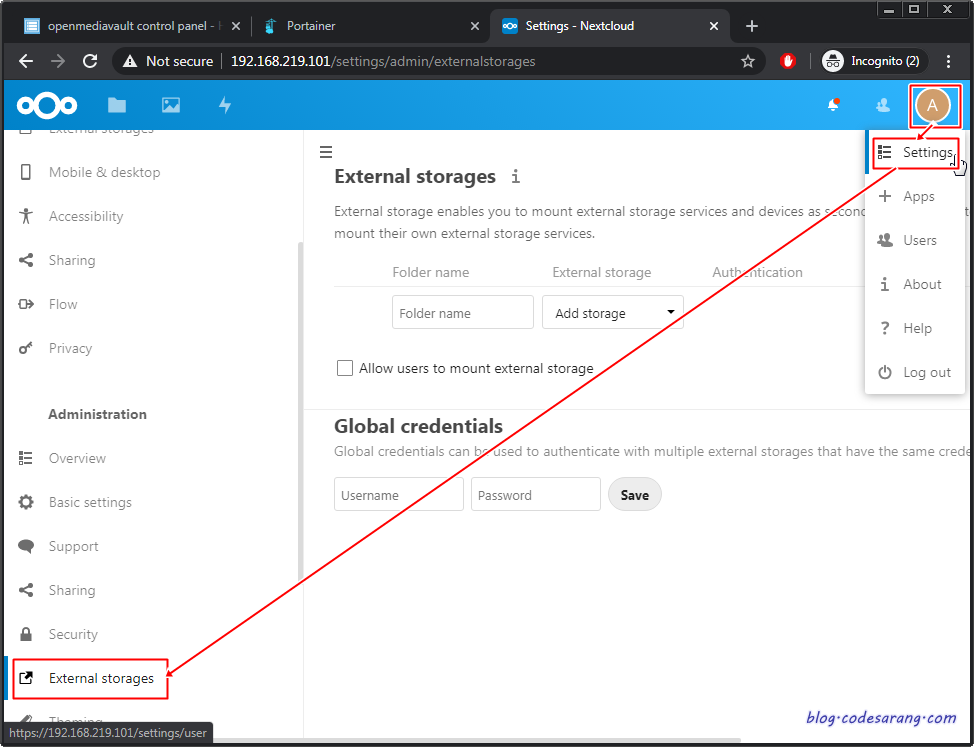The height and width of the screenshot is (747, 974).
Task: Click the Folder name input field
Action: [463, 312]
